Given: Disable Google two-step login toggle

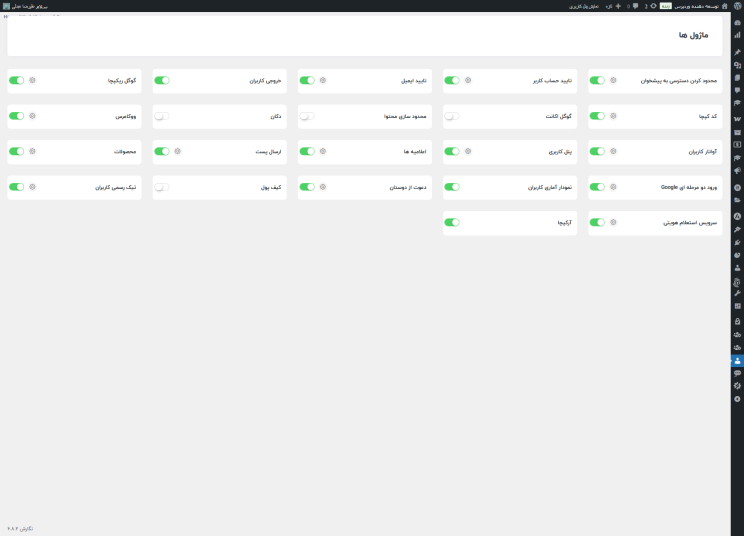Looking at the screenshot, I should [597, 187].
